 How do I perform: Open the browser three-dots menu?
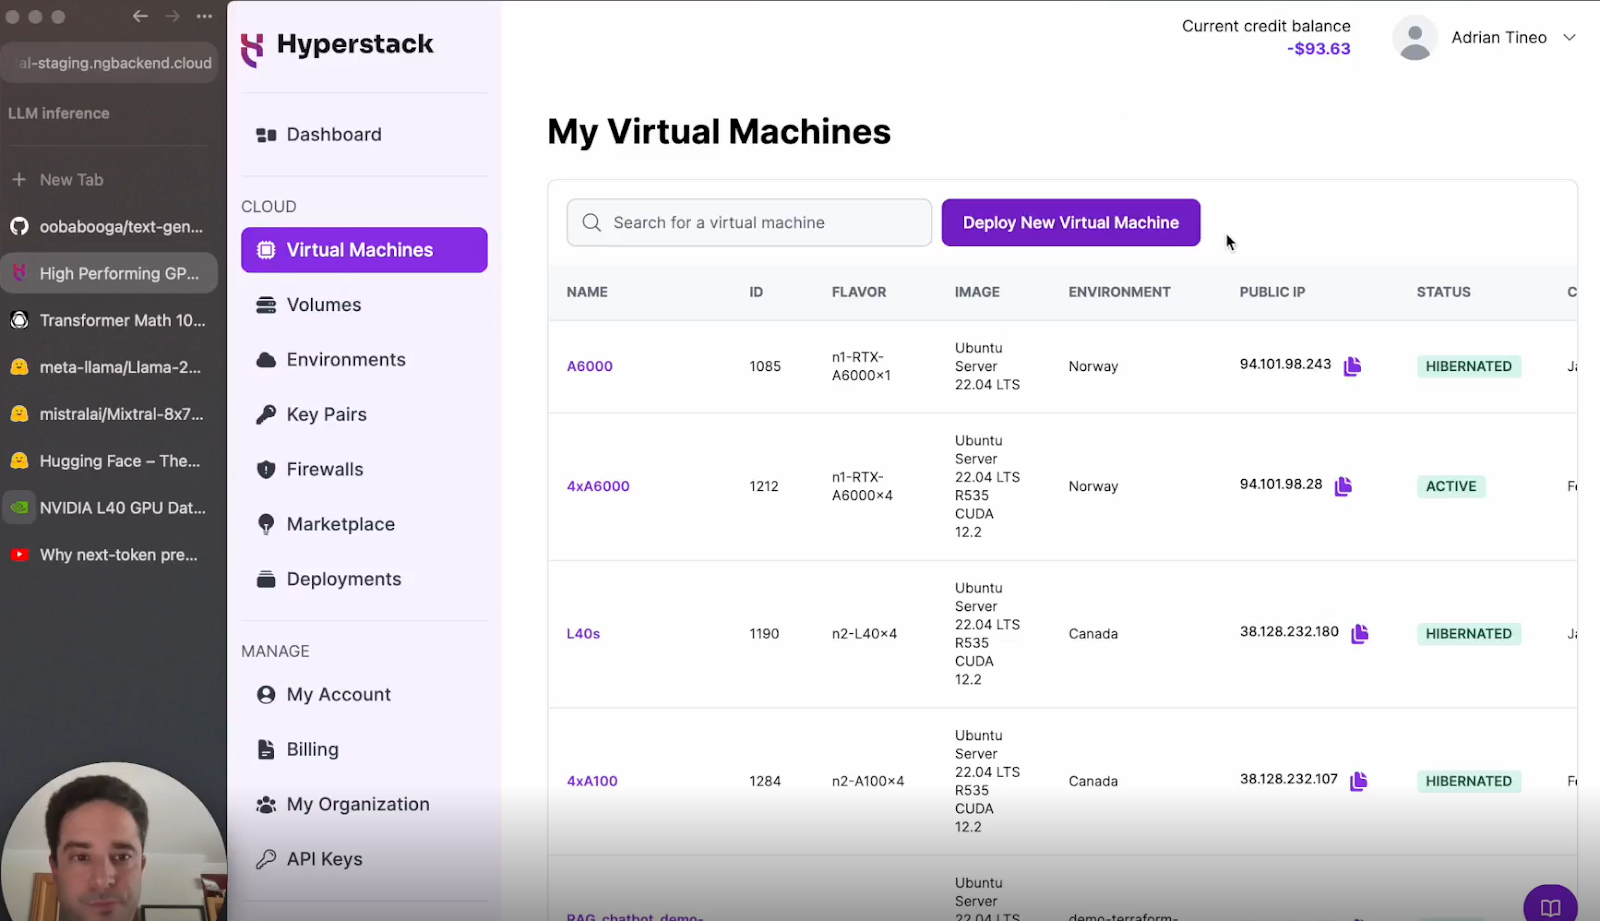pos(205,16)
